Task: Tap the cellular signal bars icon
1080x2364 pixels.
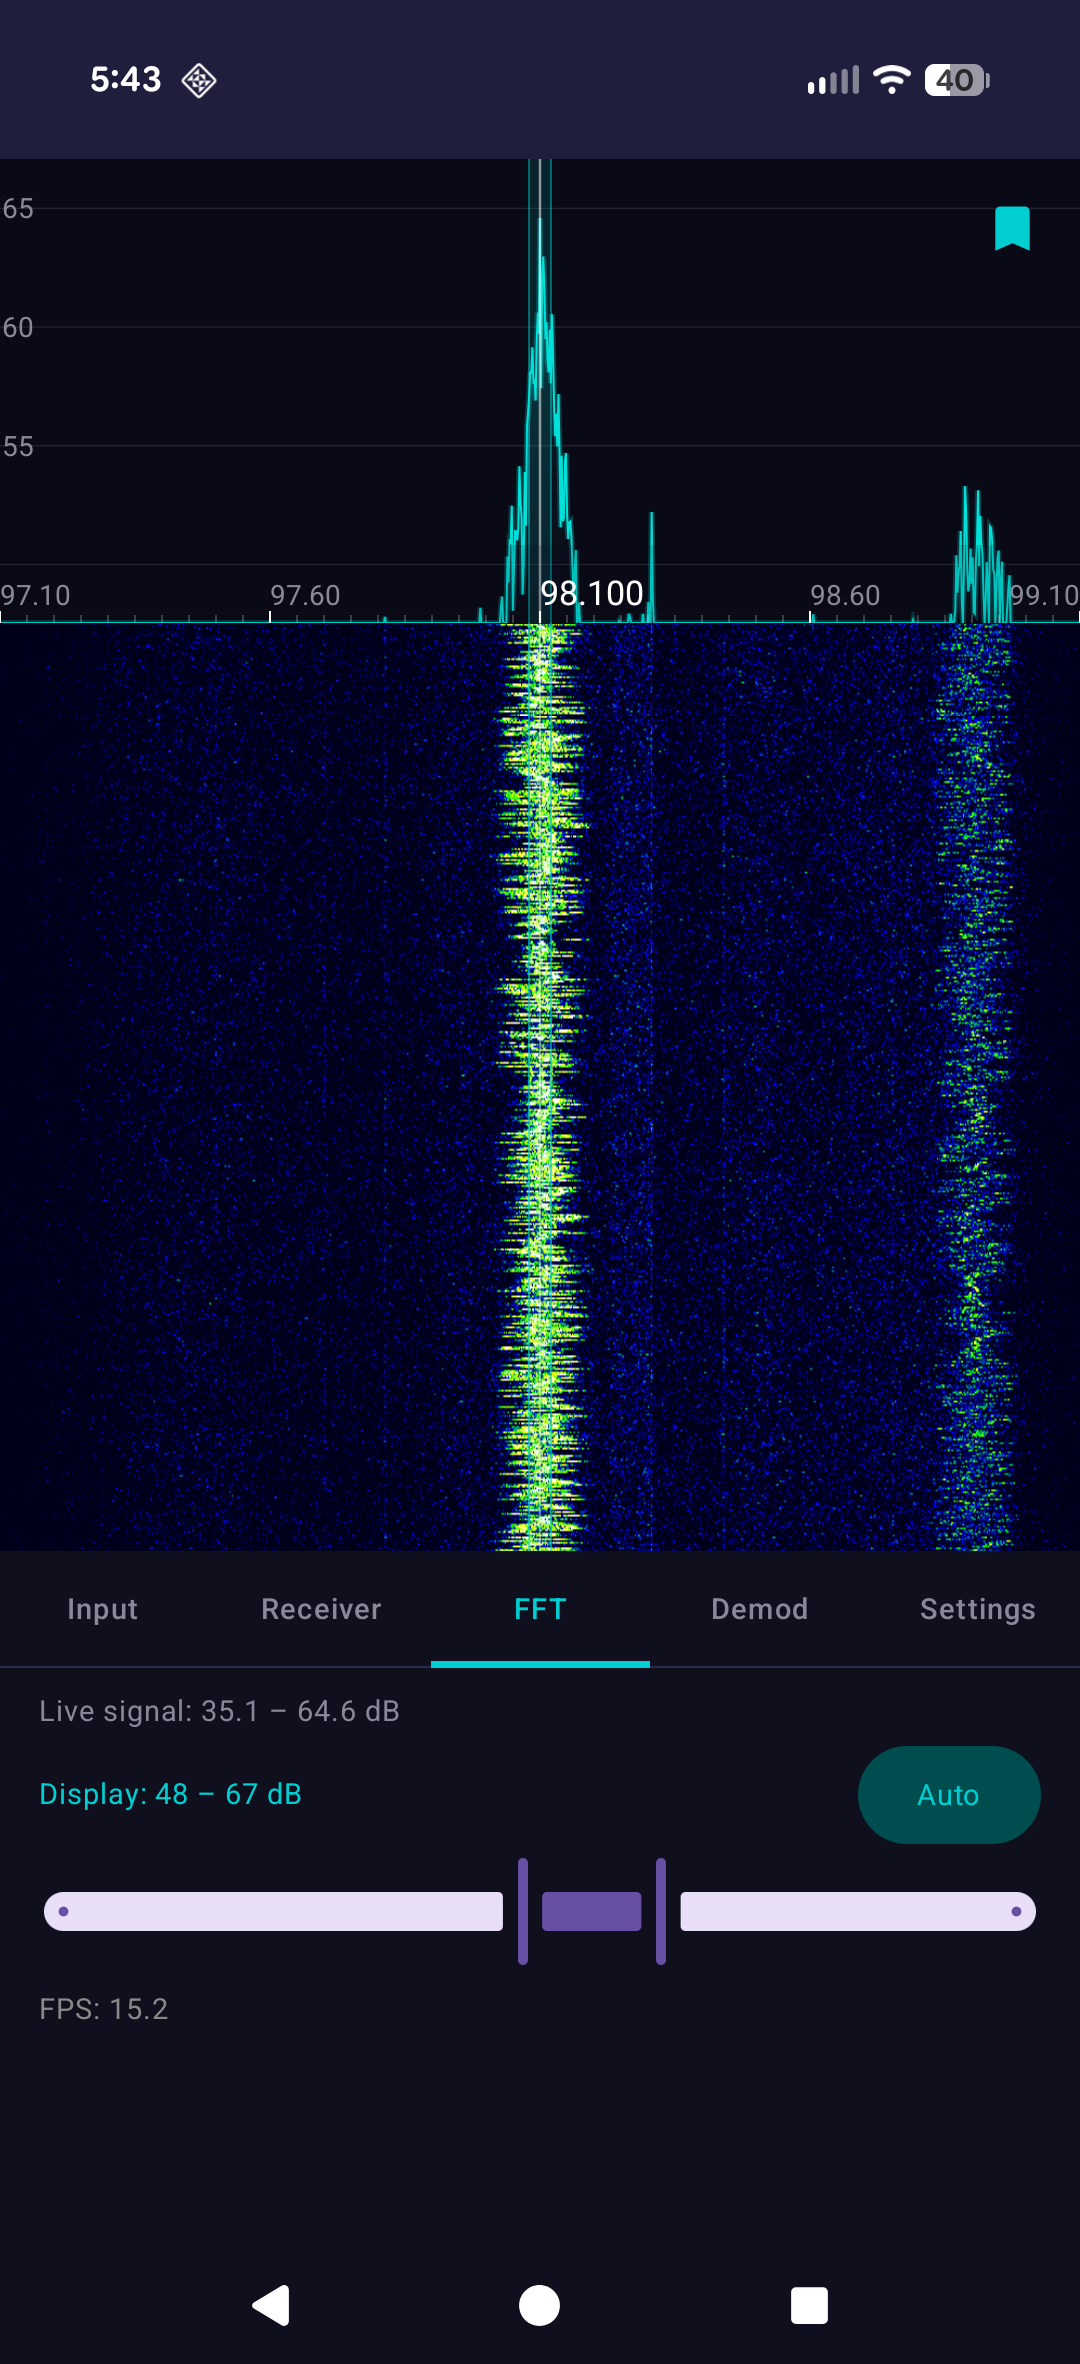Action: (x=833, y=81)
